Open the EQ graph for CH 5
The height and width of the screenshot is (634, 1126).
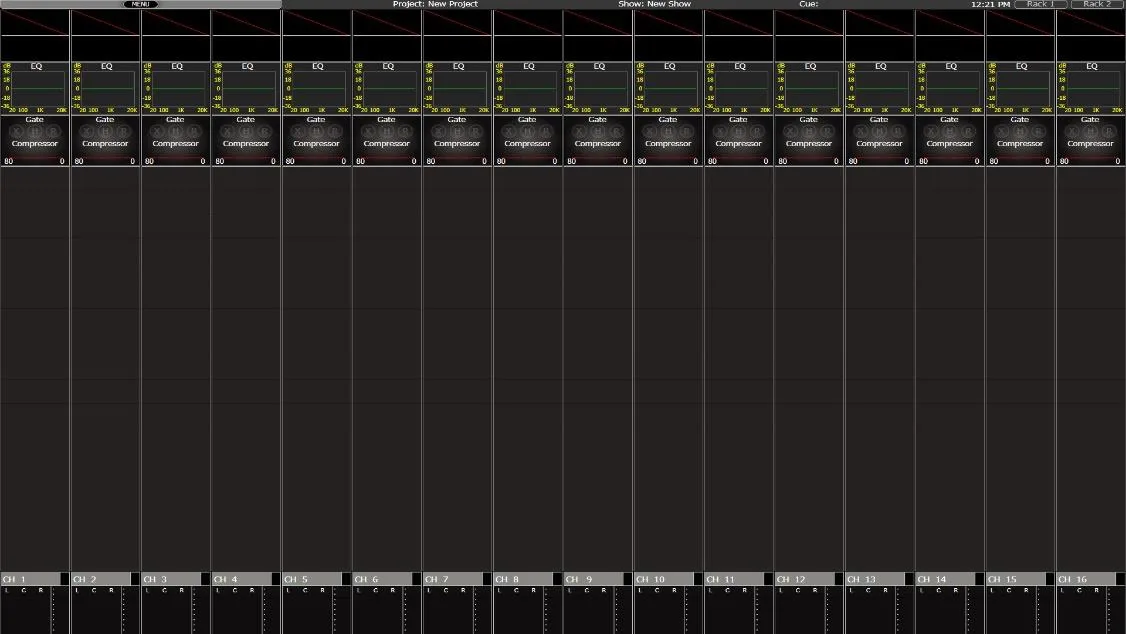(x=316, y=88)
